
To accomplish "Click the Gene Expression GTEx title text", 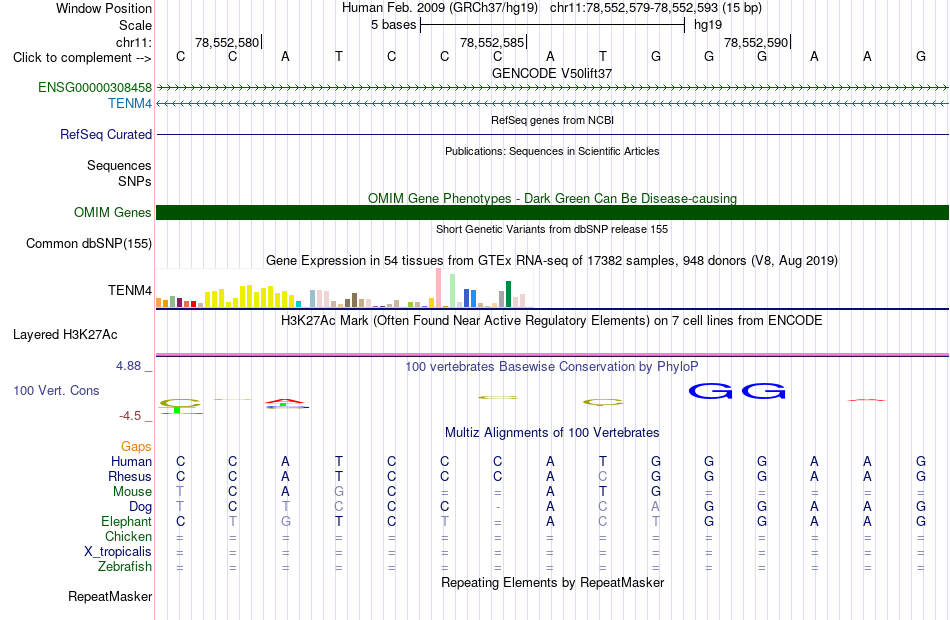I will pyautogui.click(x=552, y=261).
